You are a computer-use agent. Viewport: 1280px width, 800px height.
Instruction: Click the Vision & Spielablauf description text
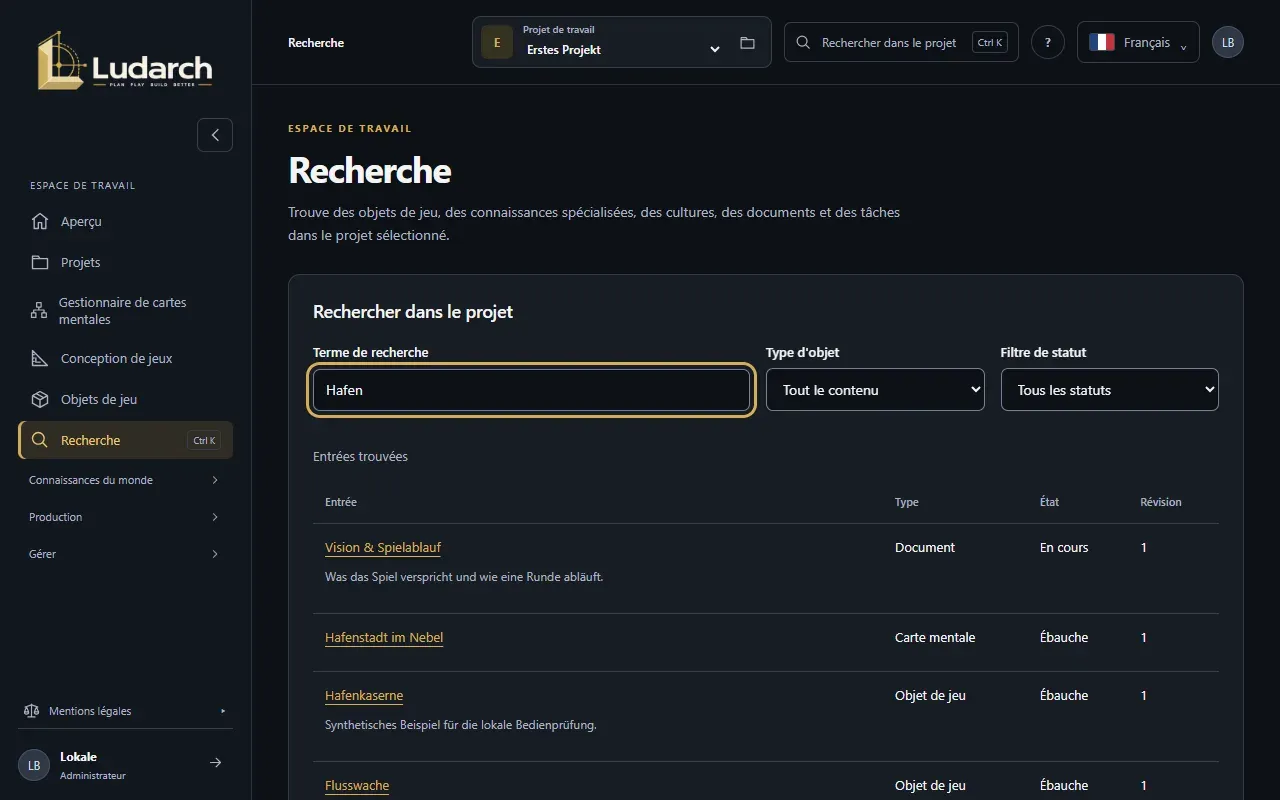[x=464, y=577]
